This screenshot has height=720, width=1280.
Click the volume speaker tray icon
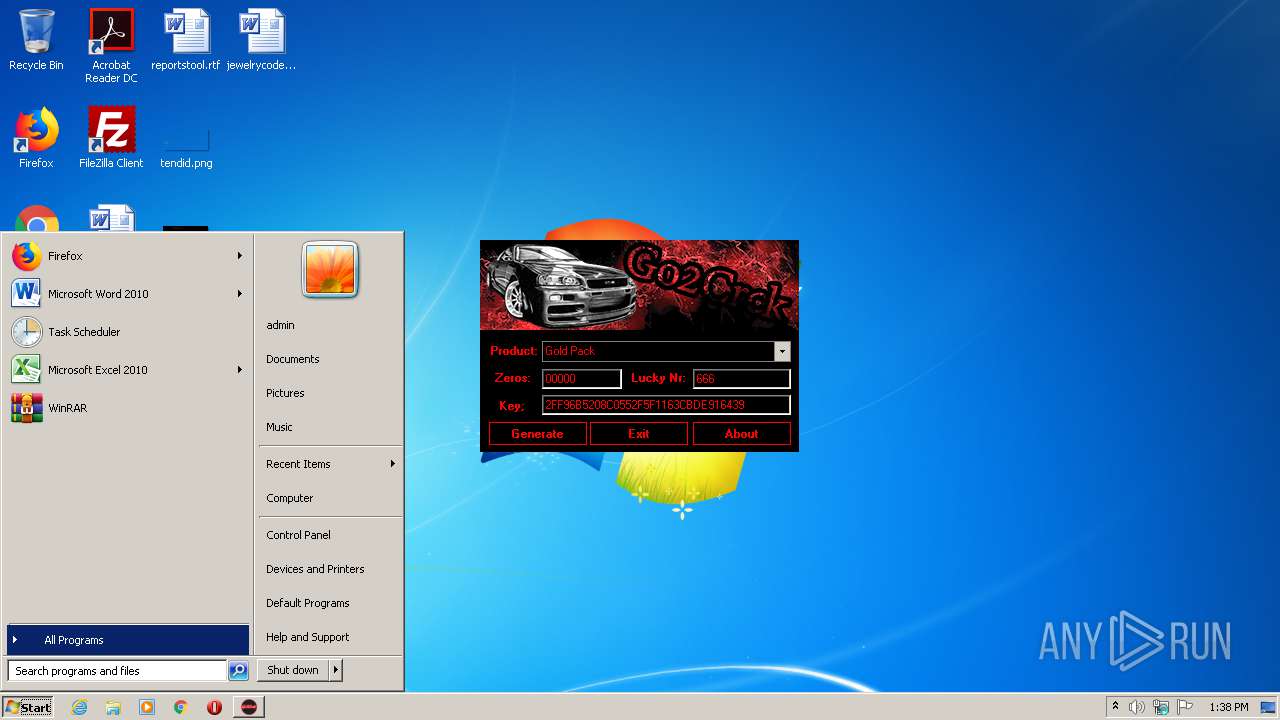[x=1137, y=707]
